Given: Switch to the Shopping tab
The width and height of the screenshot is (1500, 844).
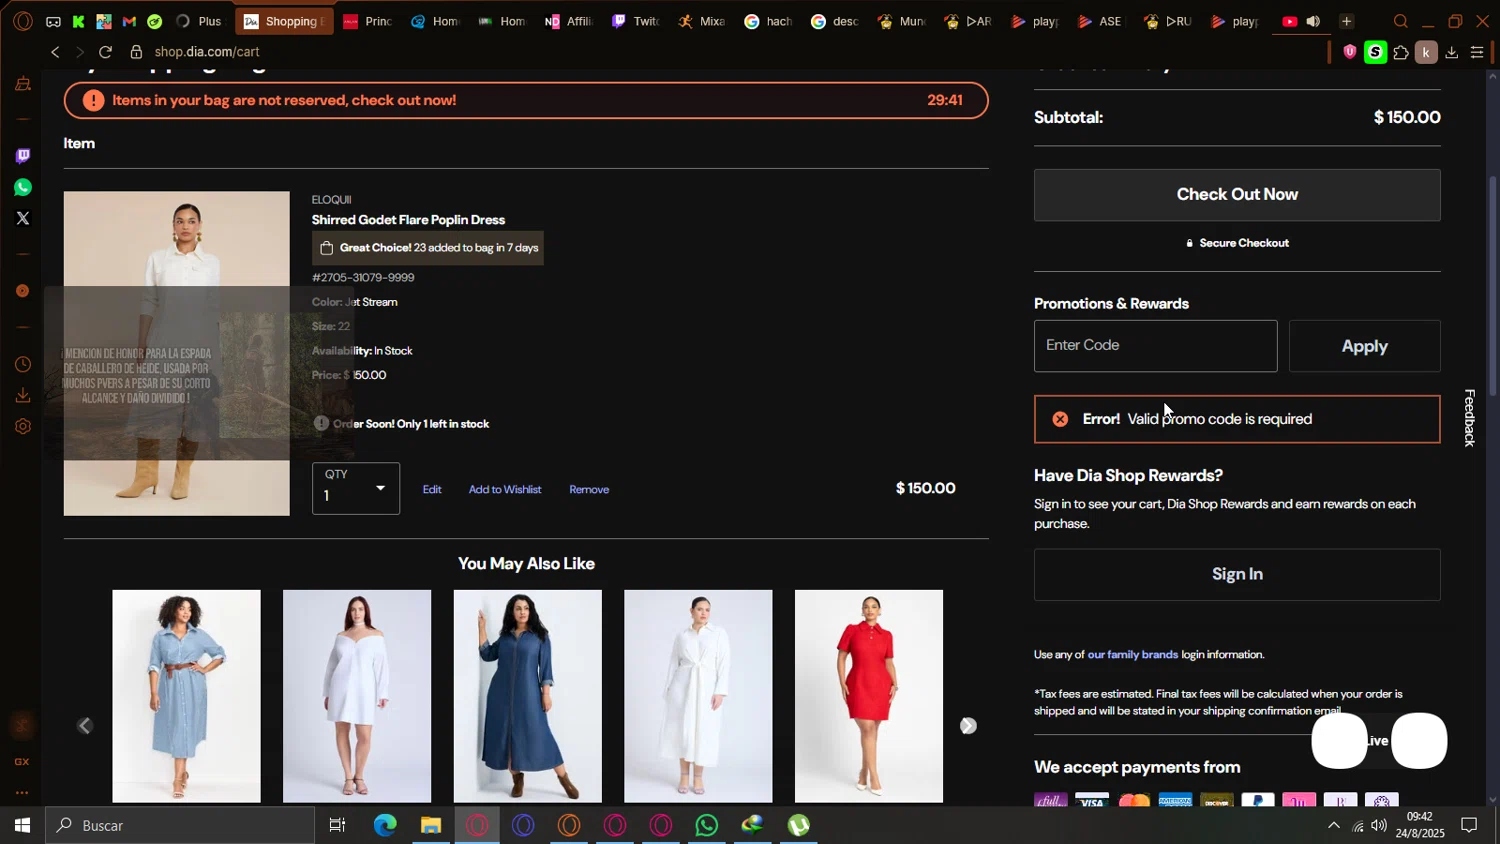Looking at the screenshot, I should 284,21.
